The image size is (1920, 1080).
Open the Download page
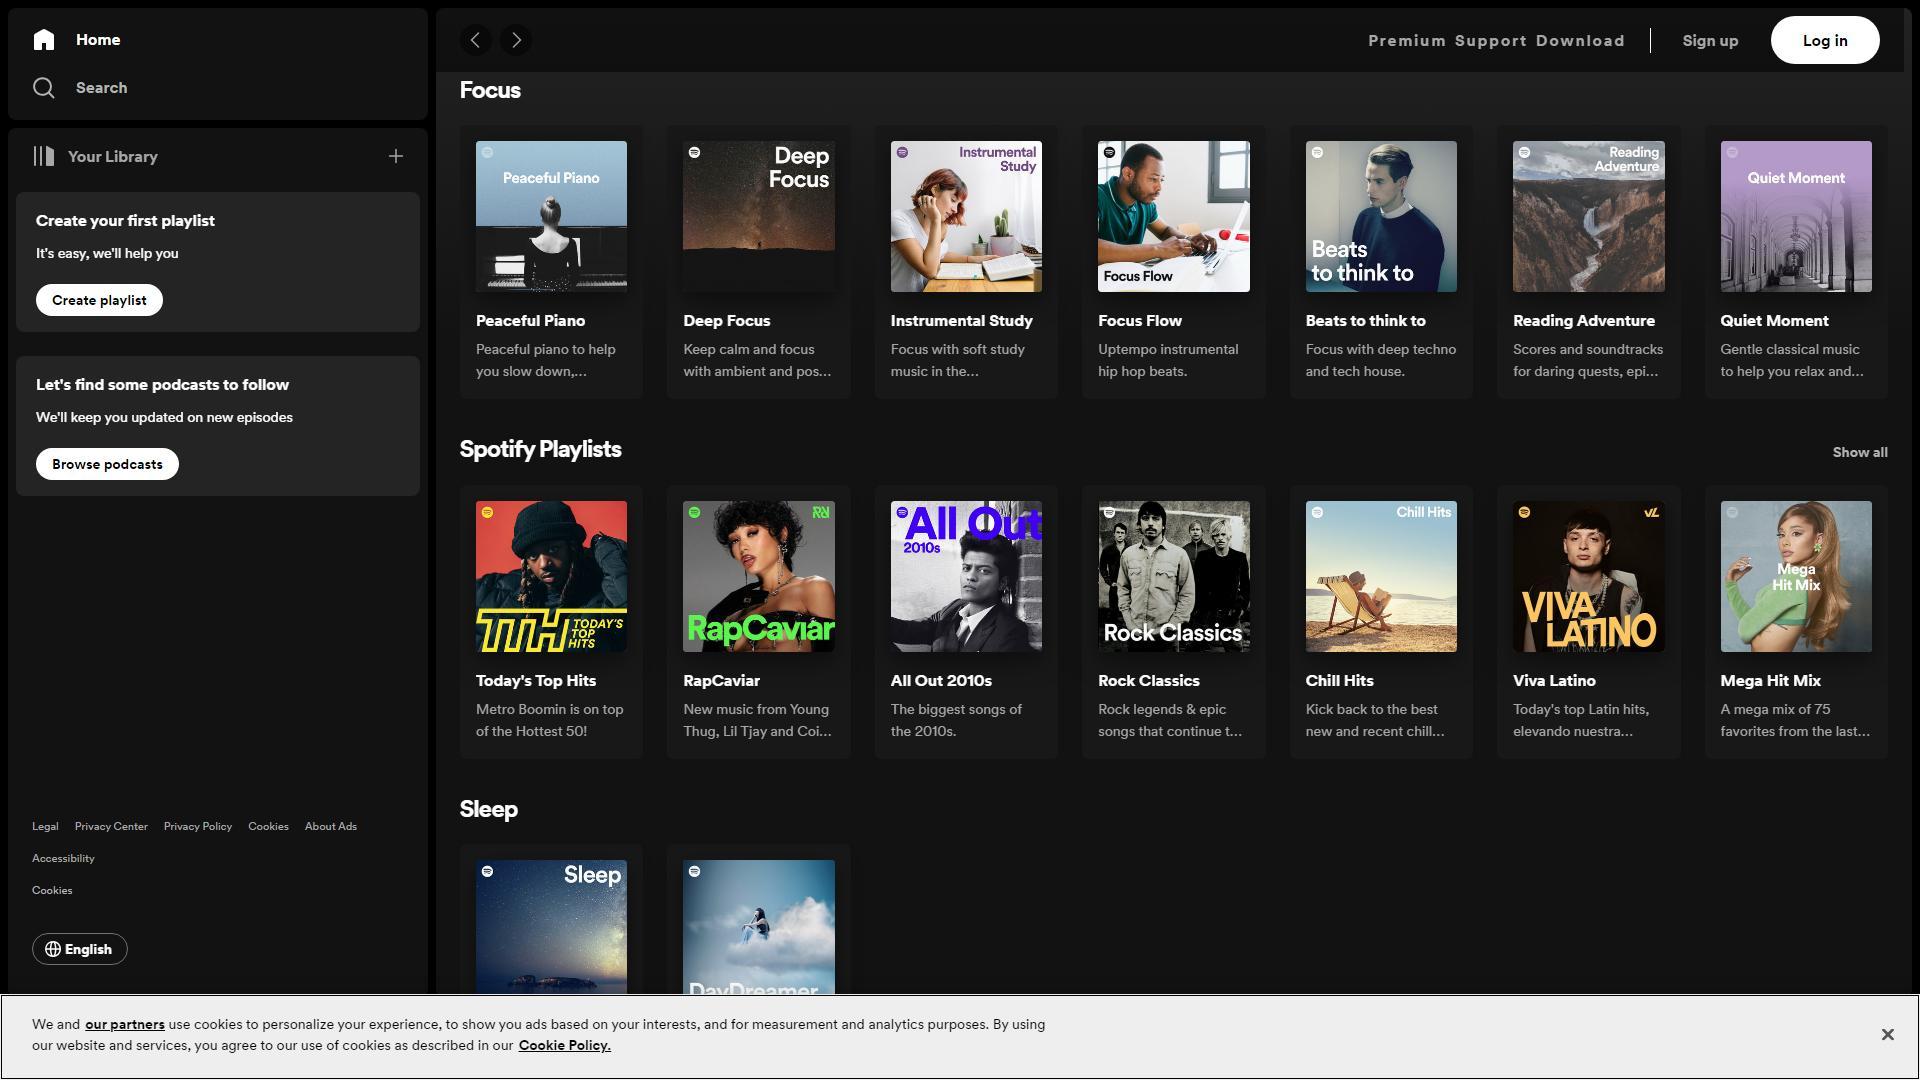click(1580, 41)
